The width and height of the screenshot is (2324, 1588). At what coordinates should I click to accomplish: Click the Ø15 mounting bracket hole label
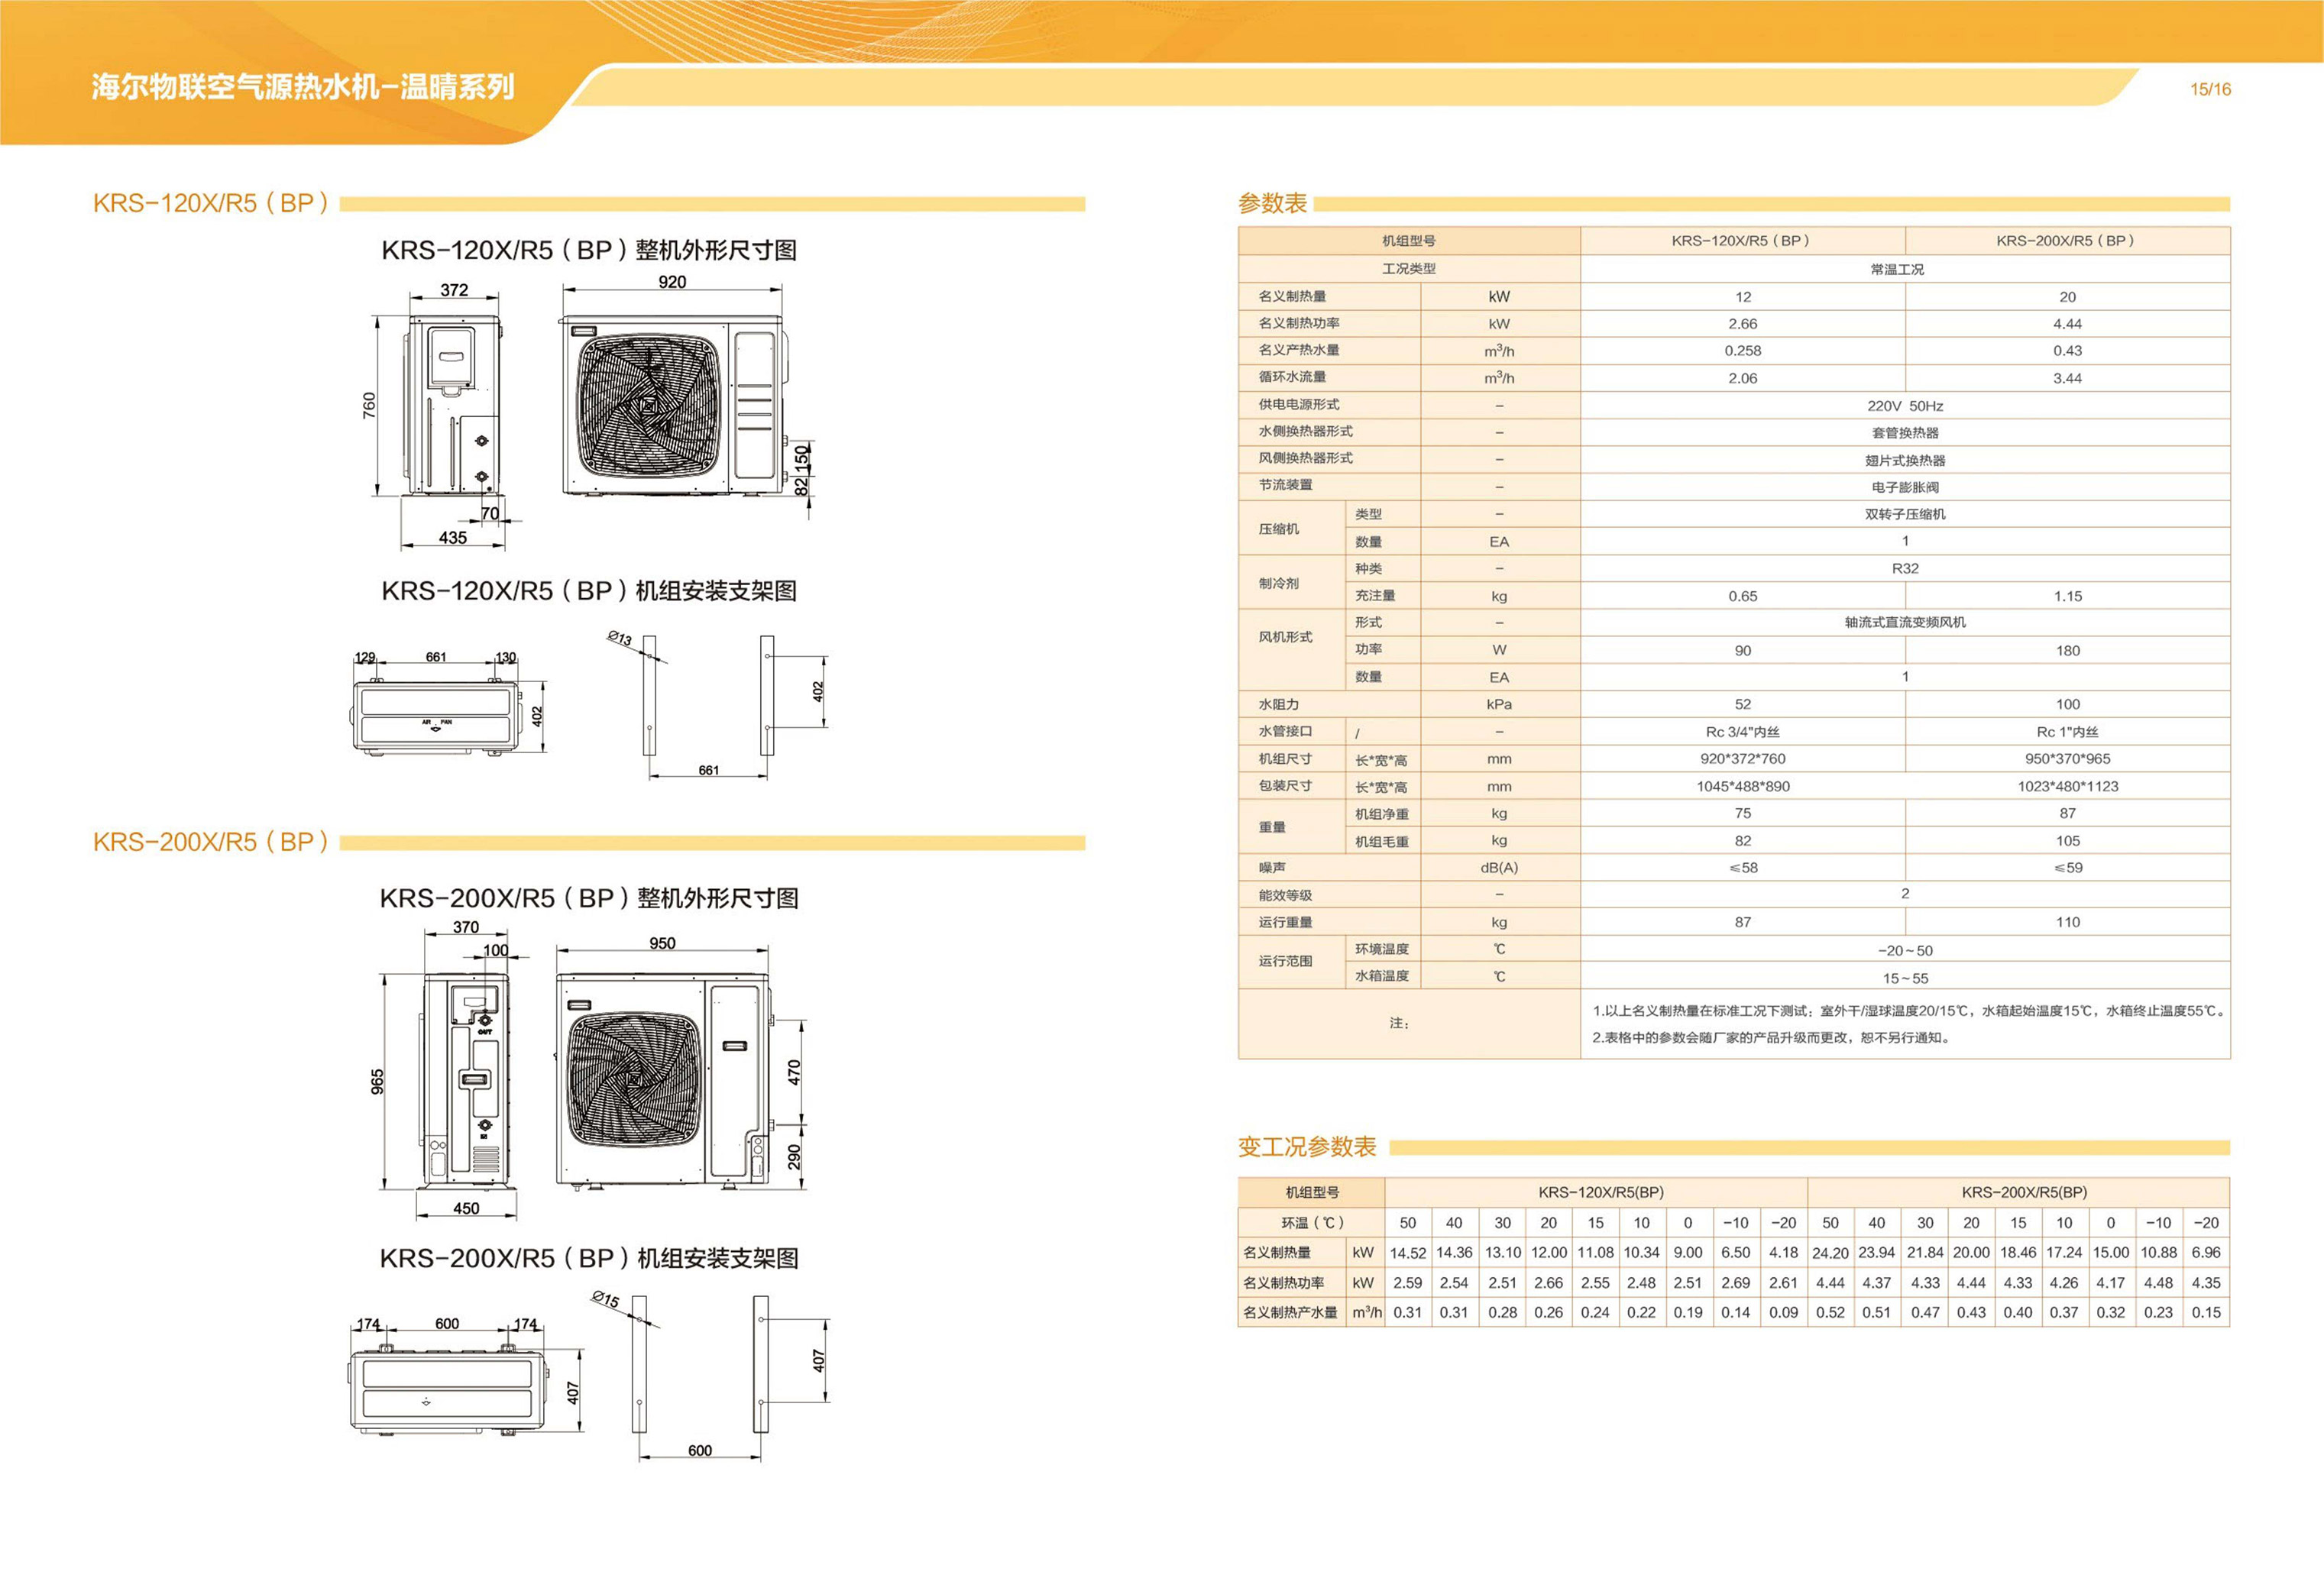pyautogui.click(x=605, y=1299)
